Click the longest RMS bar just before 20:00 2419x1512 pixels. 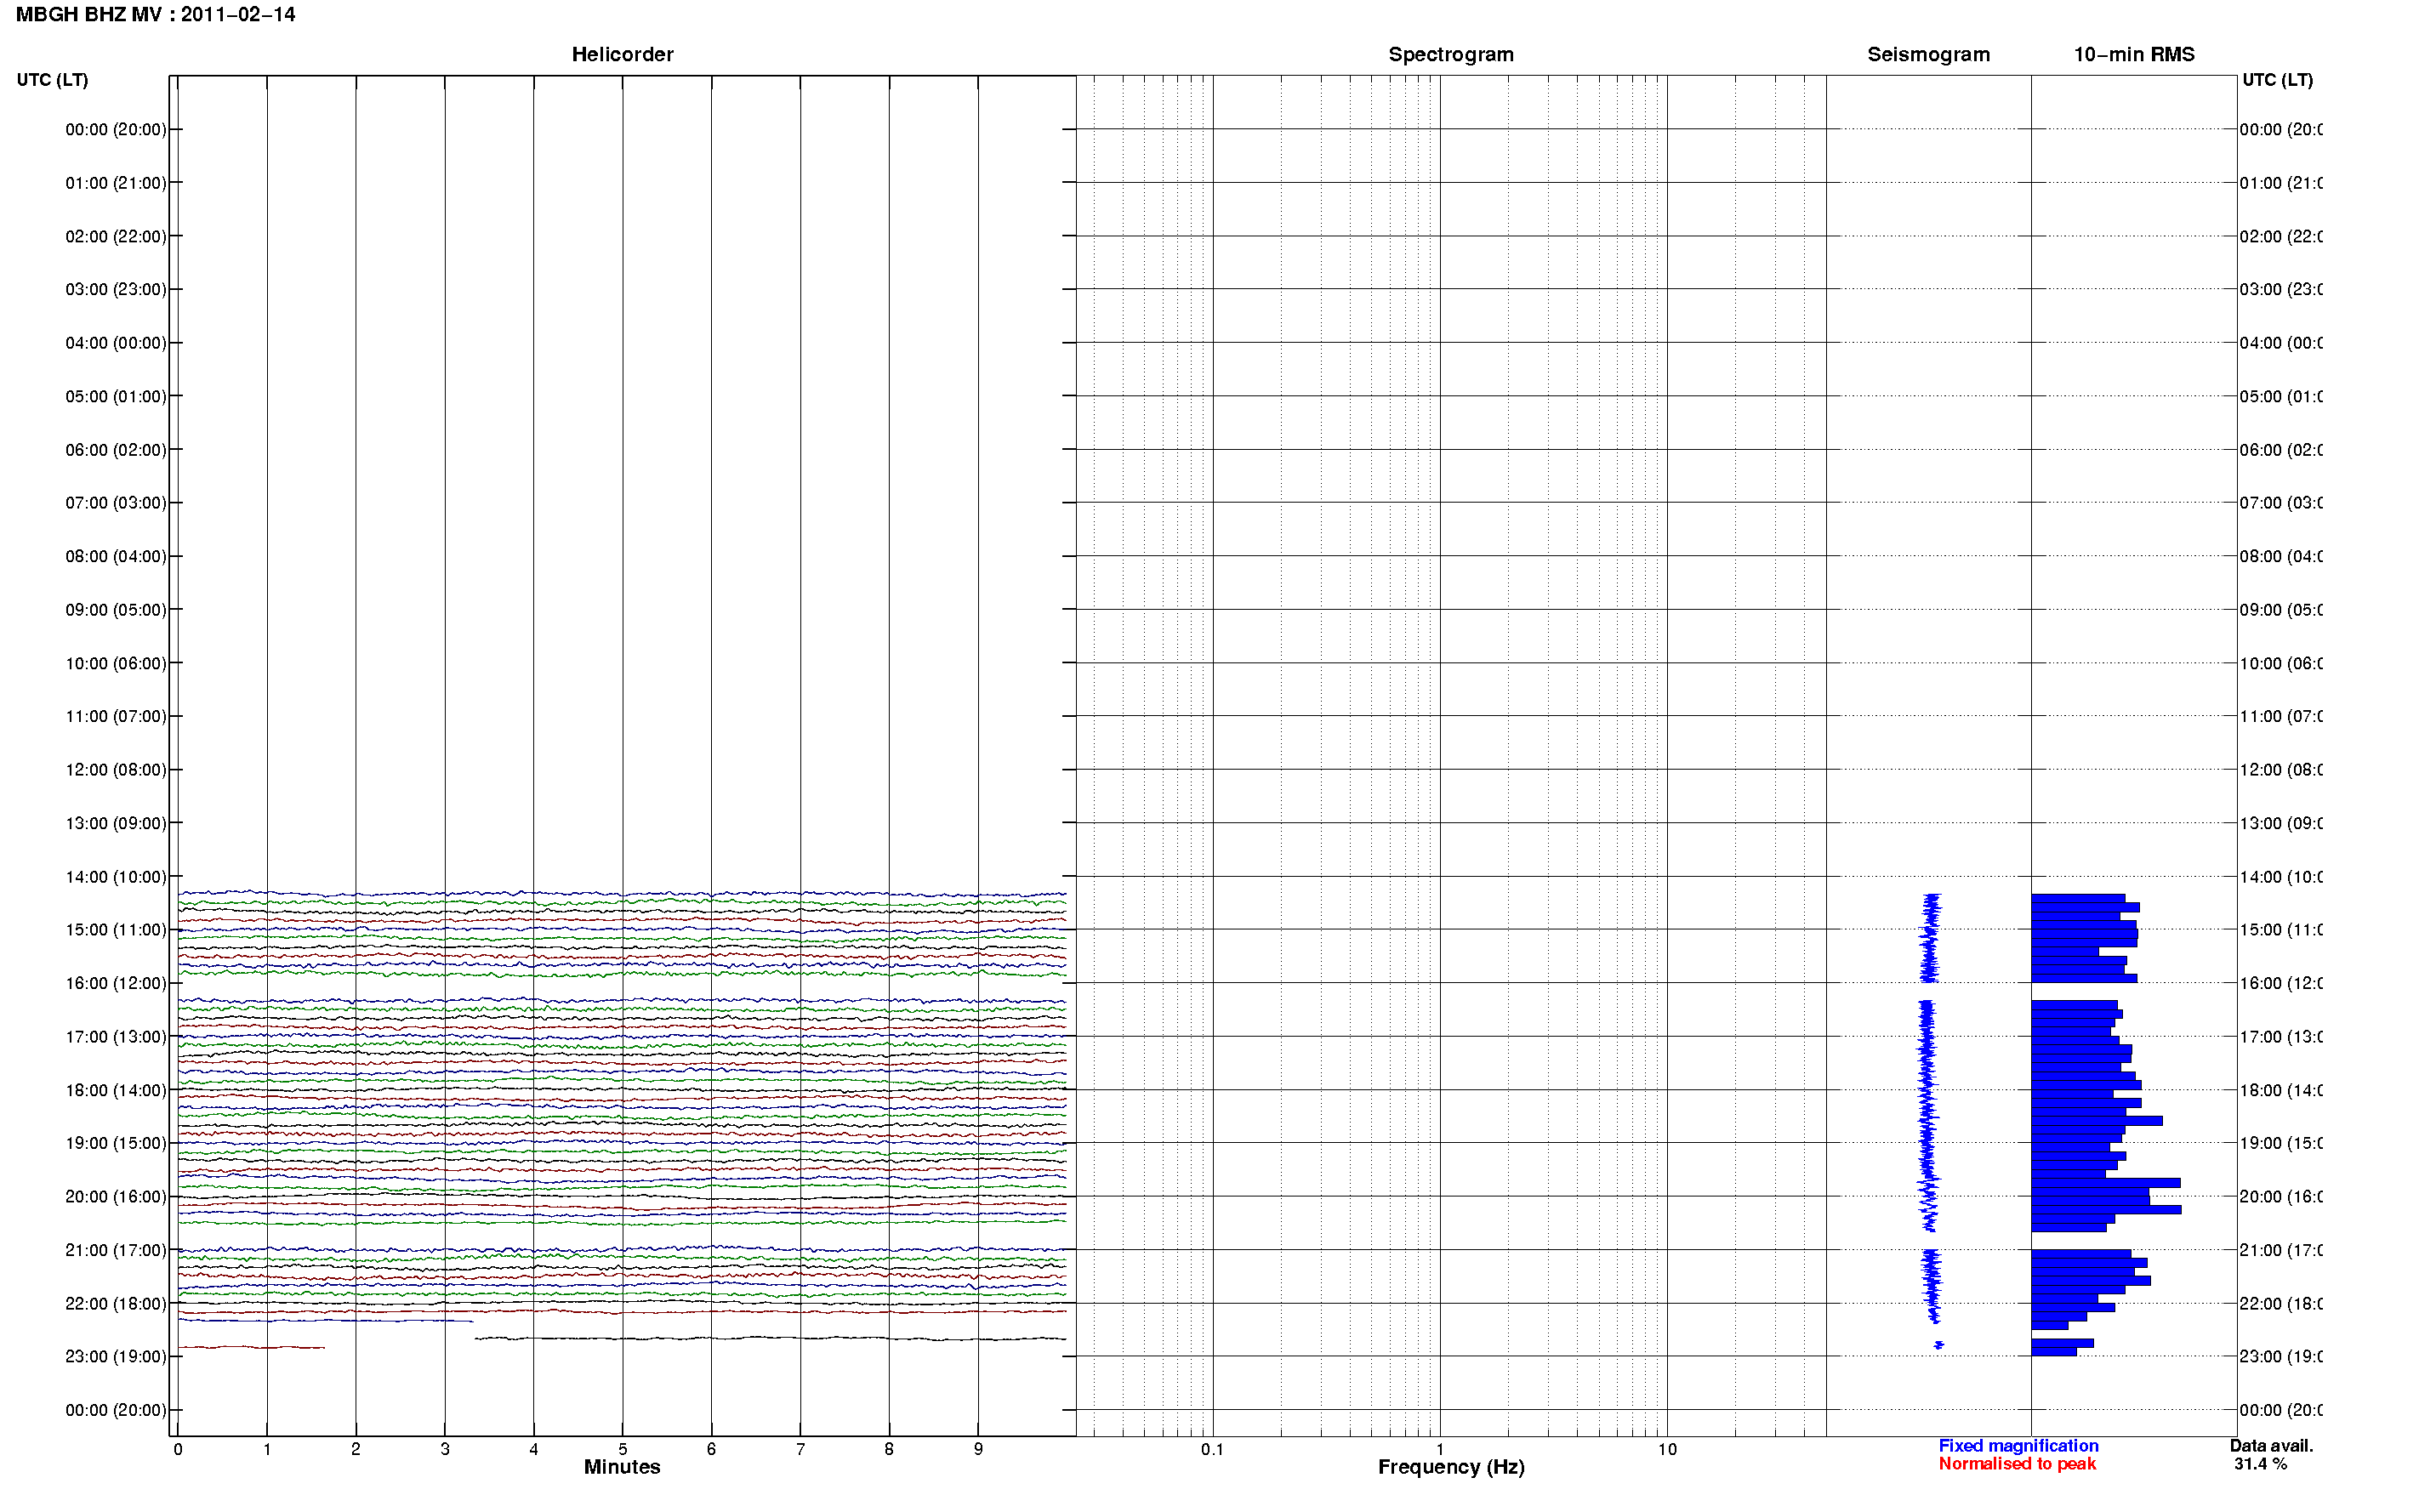(2105, 1183)
